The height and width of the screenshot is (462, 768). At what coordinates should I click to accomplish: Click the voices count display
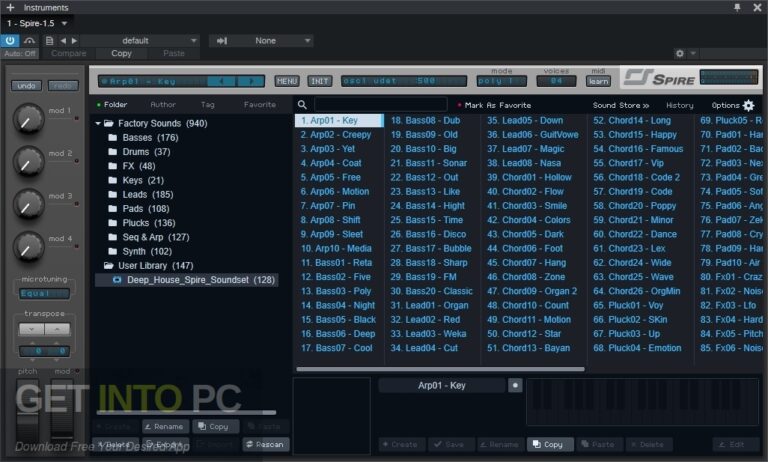tap(556, 81)
